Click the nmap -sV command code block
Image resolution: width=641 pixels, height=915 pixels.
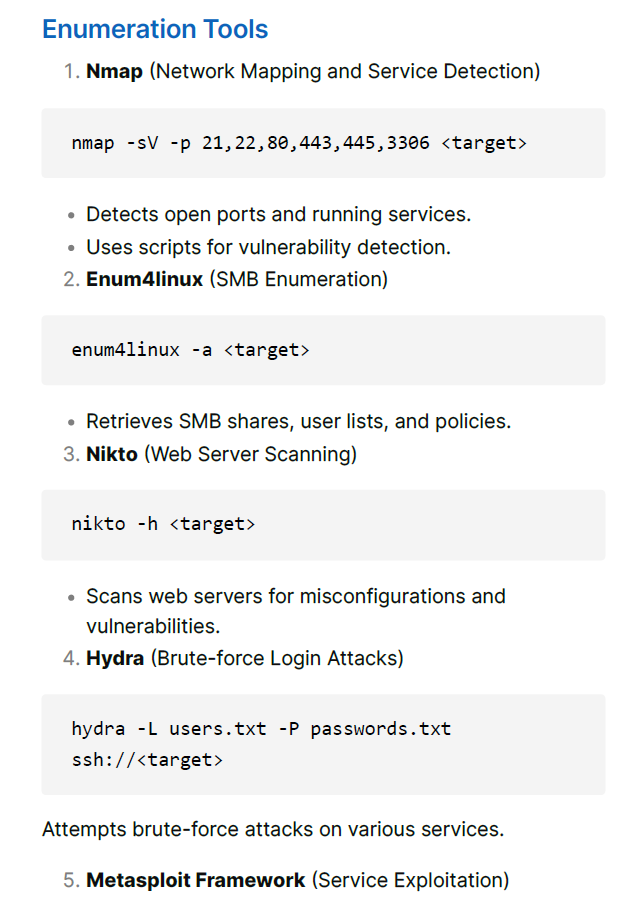point(323,143)
